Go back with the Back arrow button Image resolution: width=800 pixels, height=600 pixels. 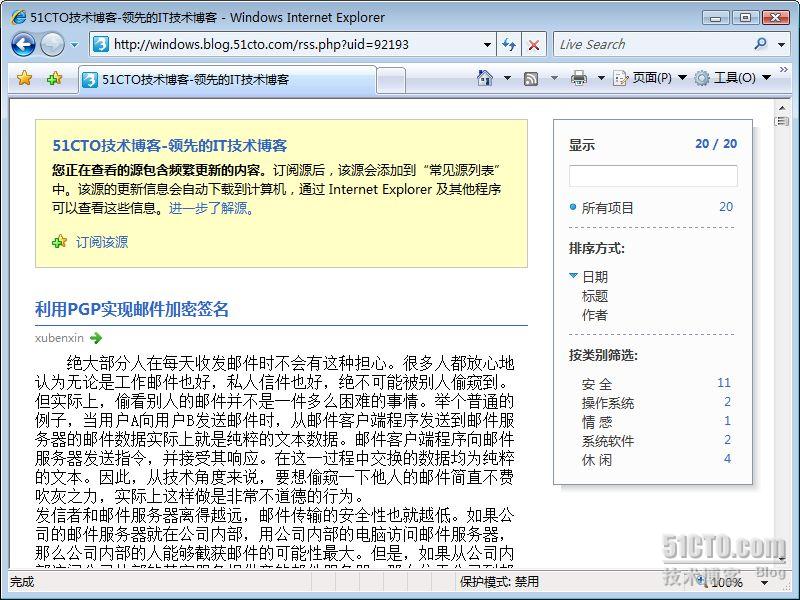[23, 44]
